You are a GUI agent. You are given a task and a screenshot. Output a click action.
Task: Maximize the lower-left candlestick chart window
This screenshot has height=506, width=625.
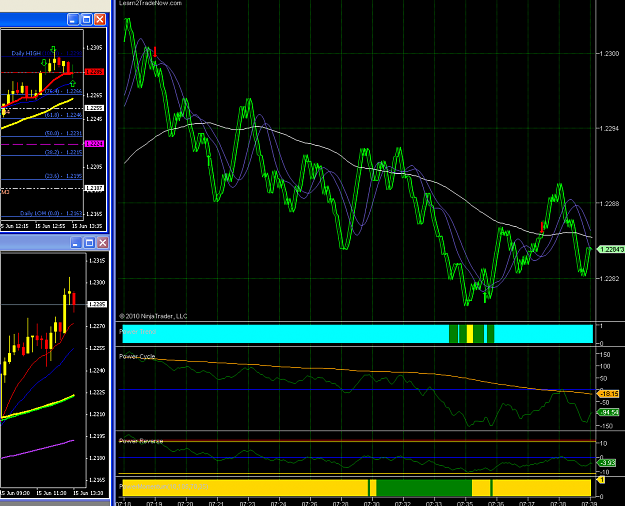point(89,242)
